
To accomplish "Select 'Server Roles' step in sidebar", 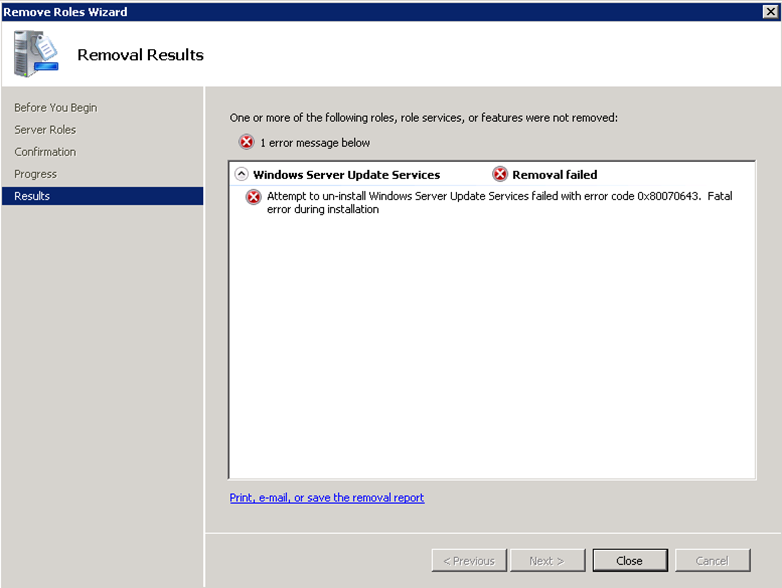I will pos(45,130).
